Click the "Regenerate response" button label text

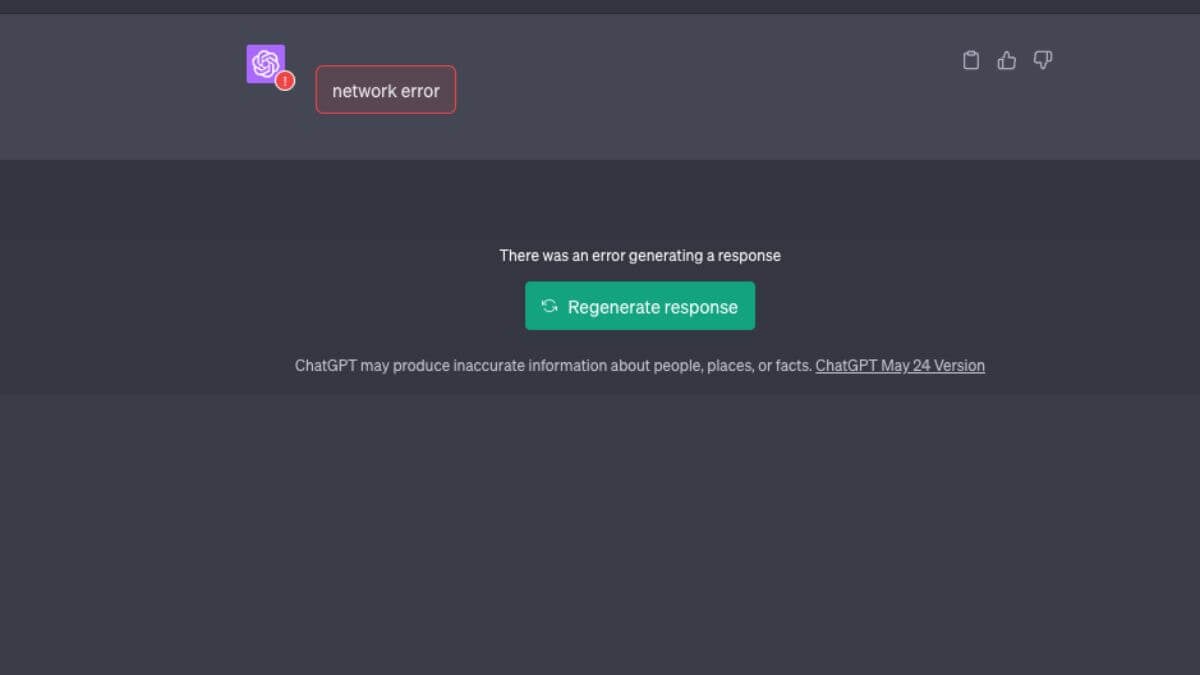click(653, 307)
